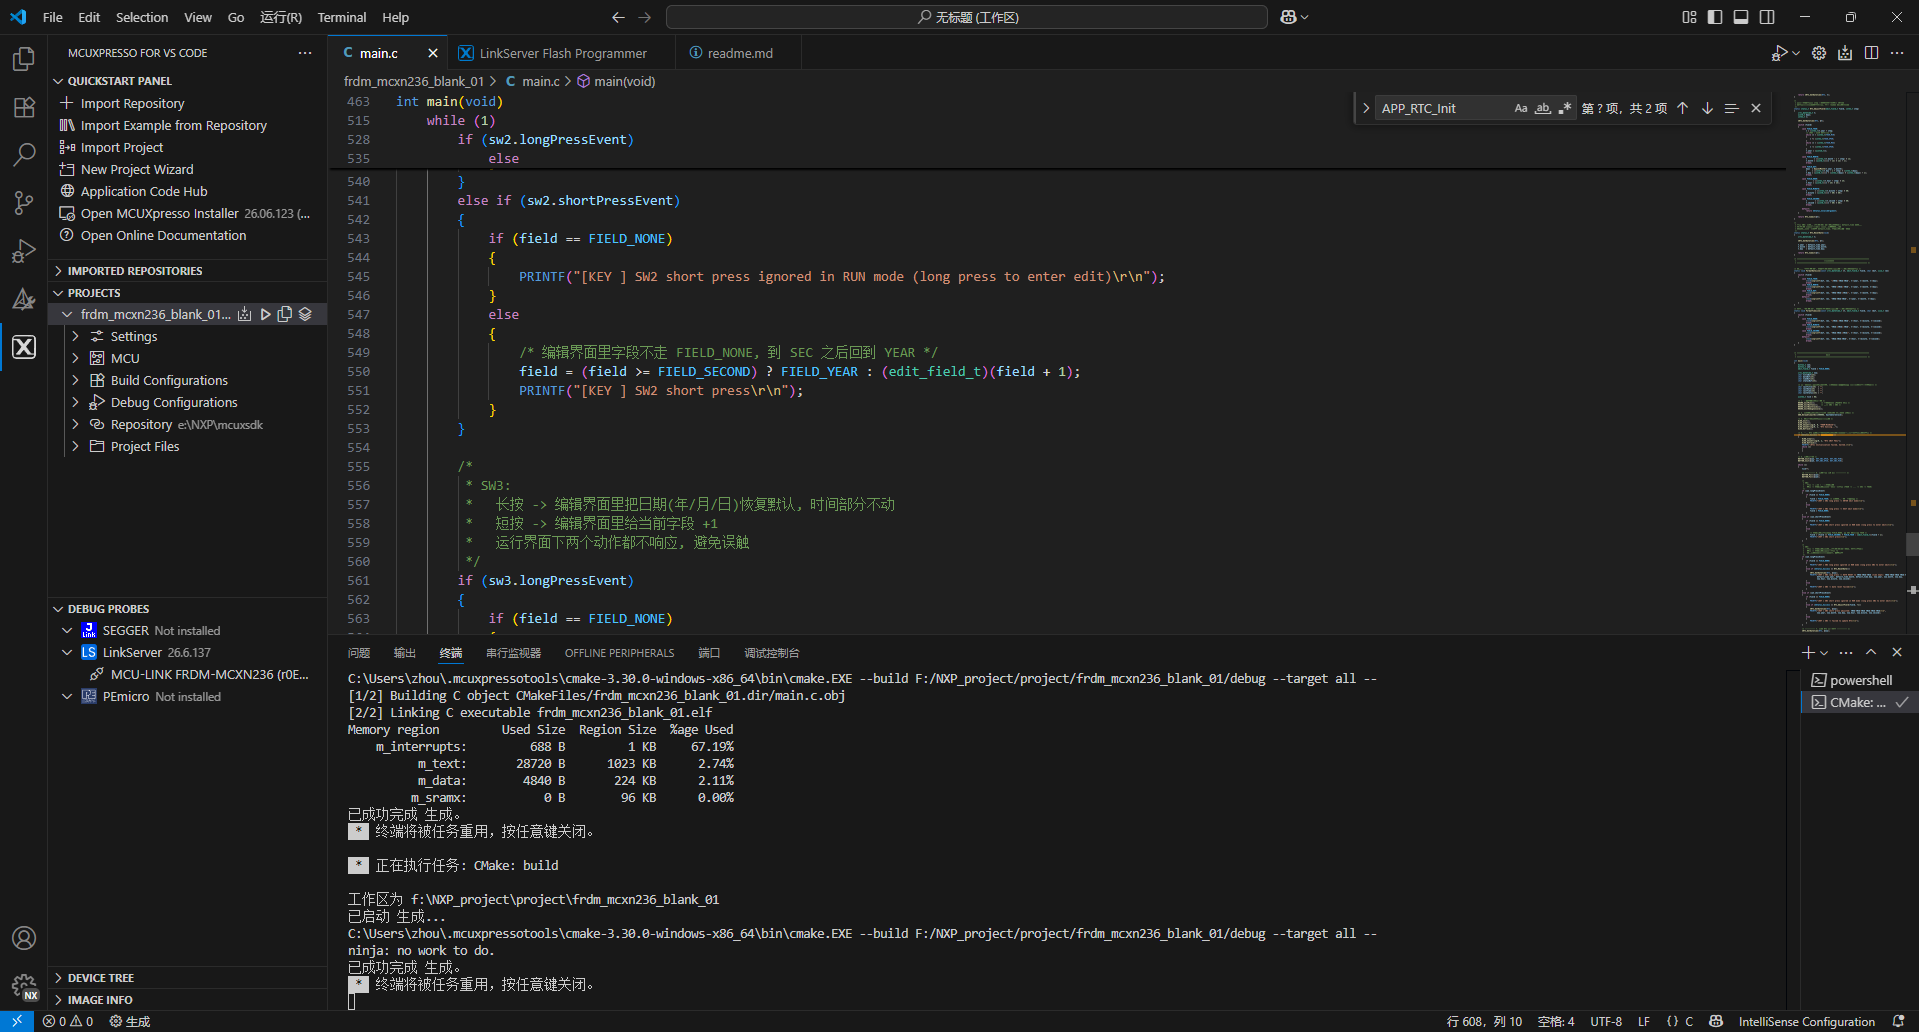Toggle the primary side bar visibility
The width and height of the screenshot is (1919, 1032).
1715,17
